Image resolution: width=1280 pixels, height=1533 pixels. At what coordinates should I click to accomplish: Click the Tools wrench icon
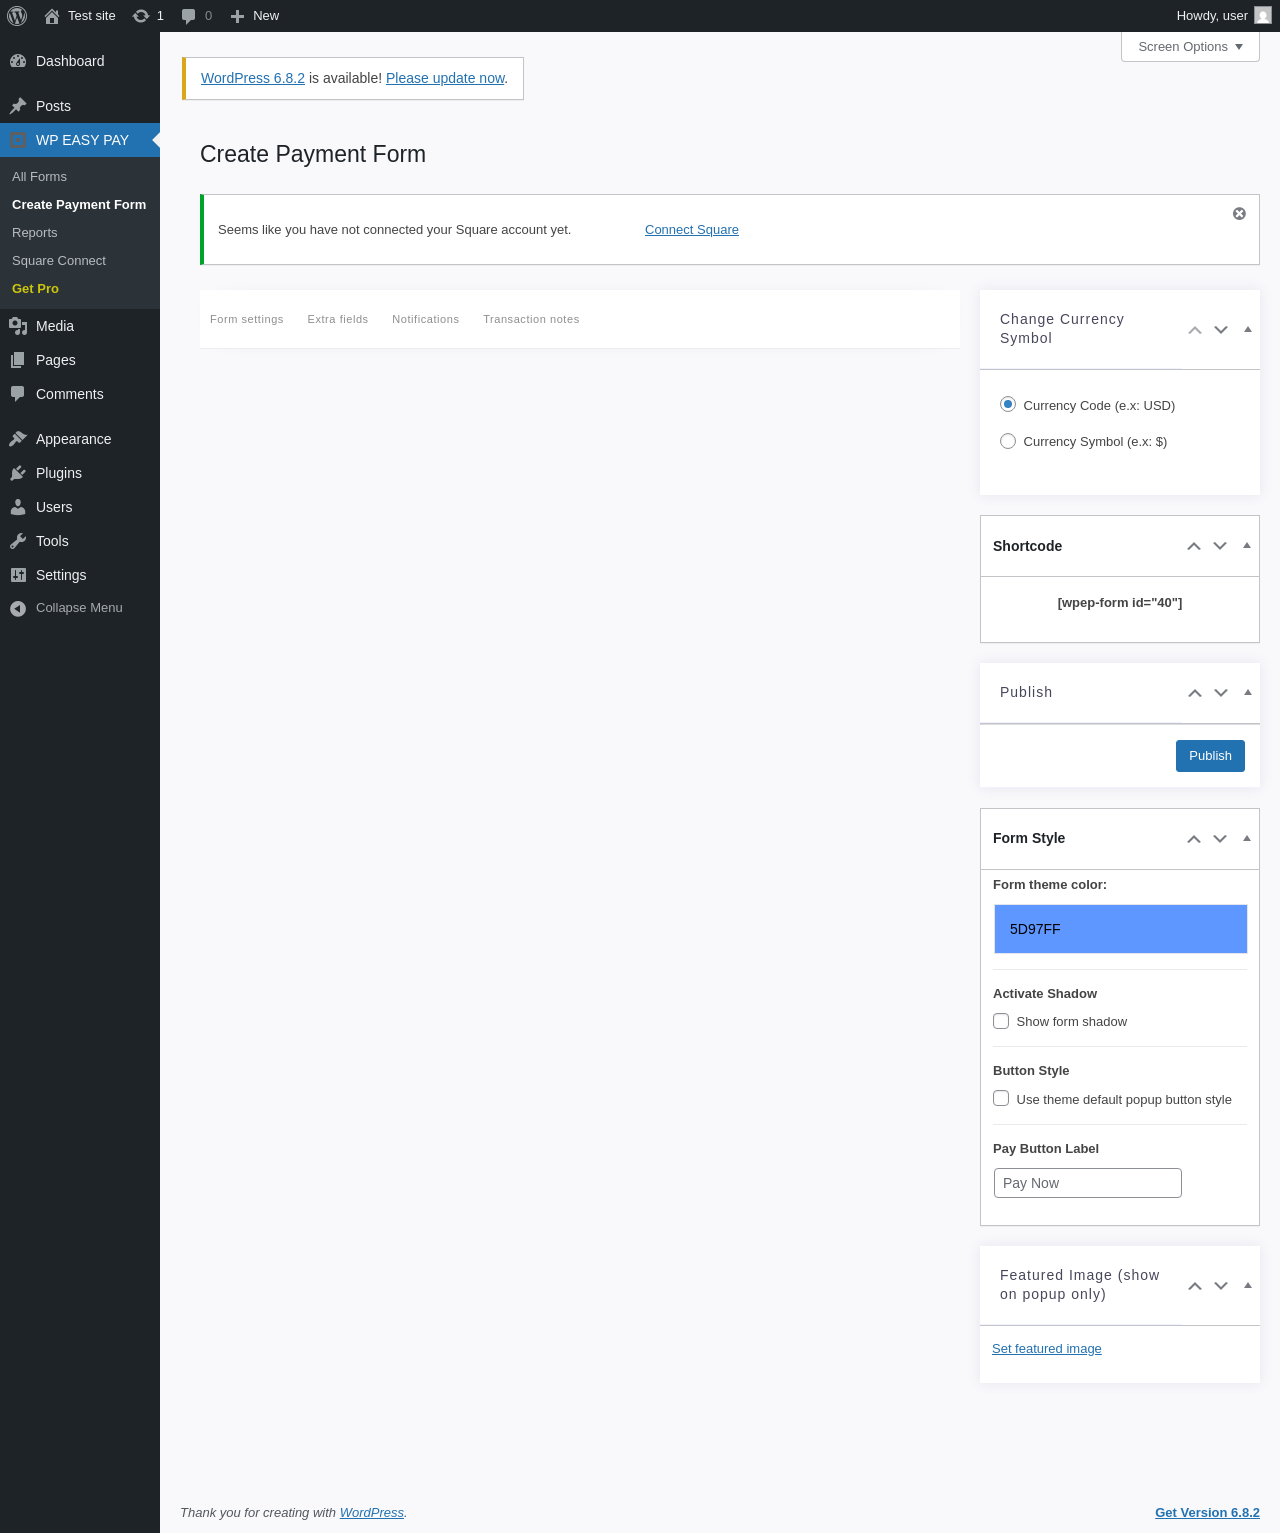(x=18, y=541)
